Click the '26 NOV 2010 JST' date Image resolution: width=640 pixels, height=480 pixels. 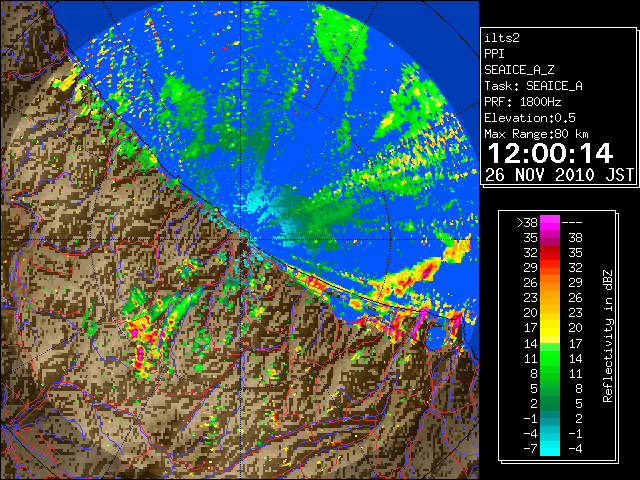[559, 175]
